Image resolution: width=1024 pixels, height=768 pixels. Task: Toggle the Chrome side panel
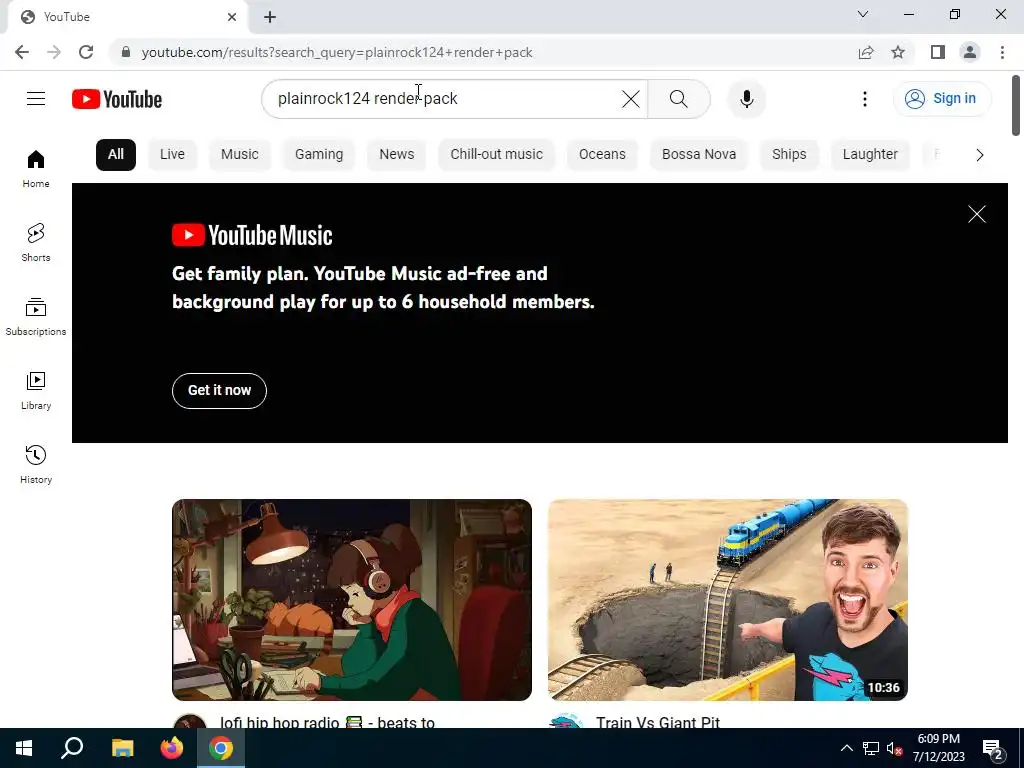938,52
